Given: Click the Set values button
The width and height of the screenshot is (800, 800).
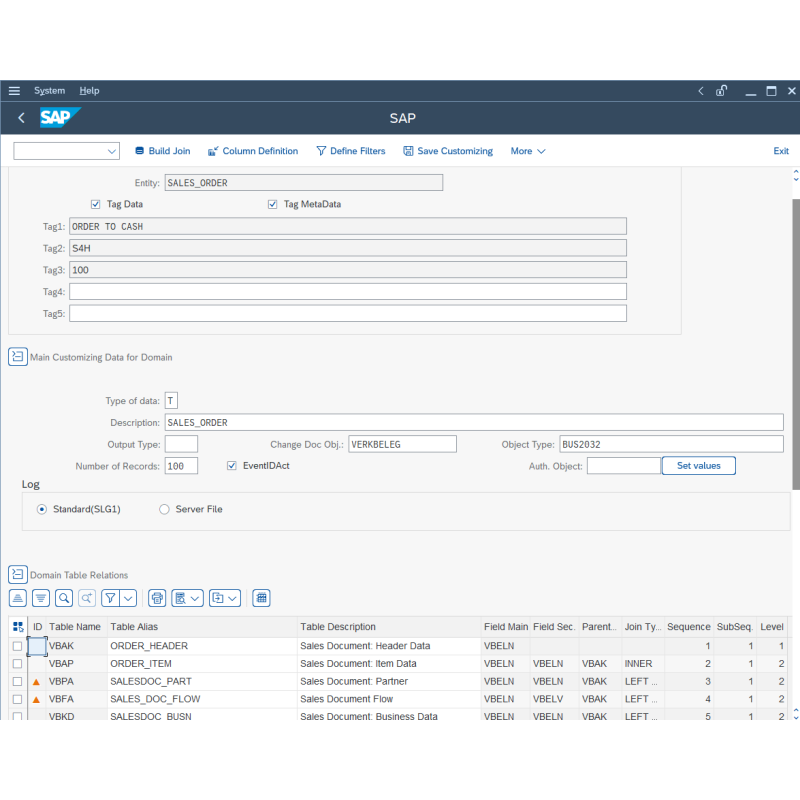Looking at the screenshot, I should point(698,465).
